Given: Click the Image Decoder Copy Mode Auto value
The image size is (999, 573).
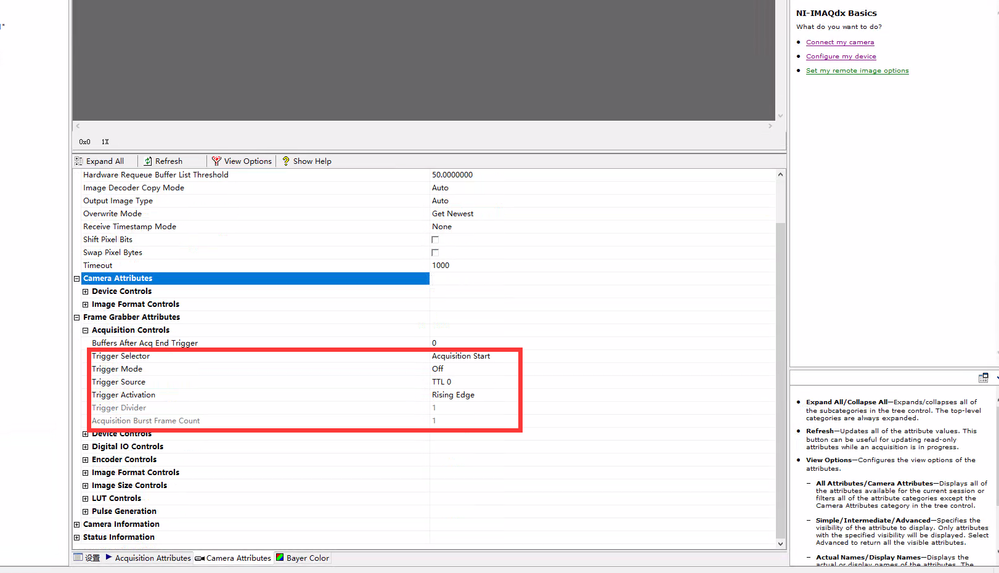Looking at the screenshot, I should (440, 188).
